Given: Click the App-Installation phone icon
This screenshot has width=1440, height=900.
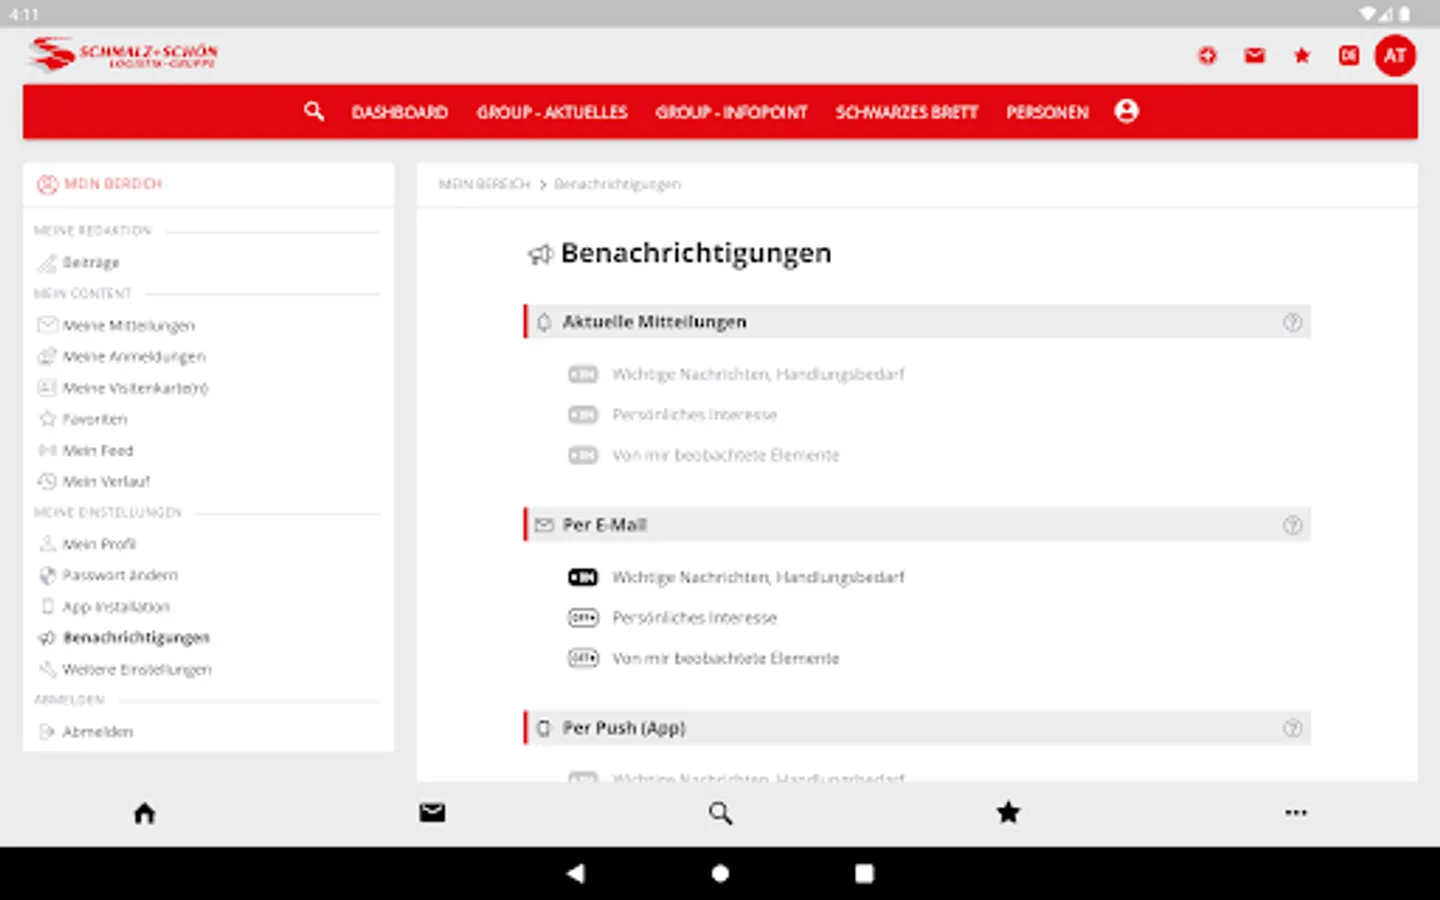Looking at the screenshot, I should [x=47, y=606].
